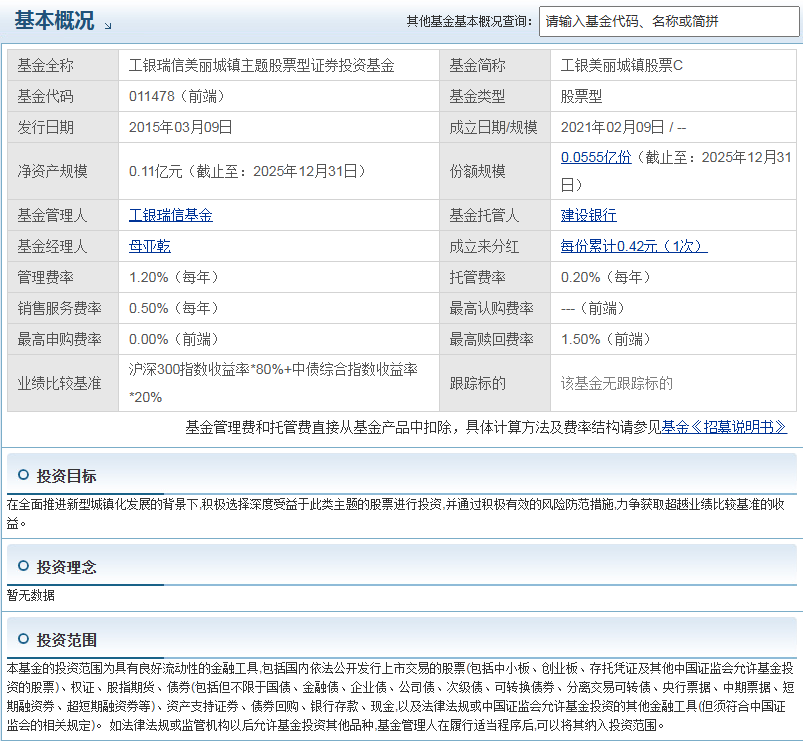Screen dimensions: 803x741
Task: Open the 建设银行 custodian link
Action: coord(588,215)
